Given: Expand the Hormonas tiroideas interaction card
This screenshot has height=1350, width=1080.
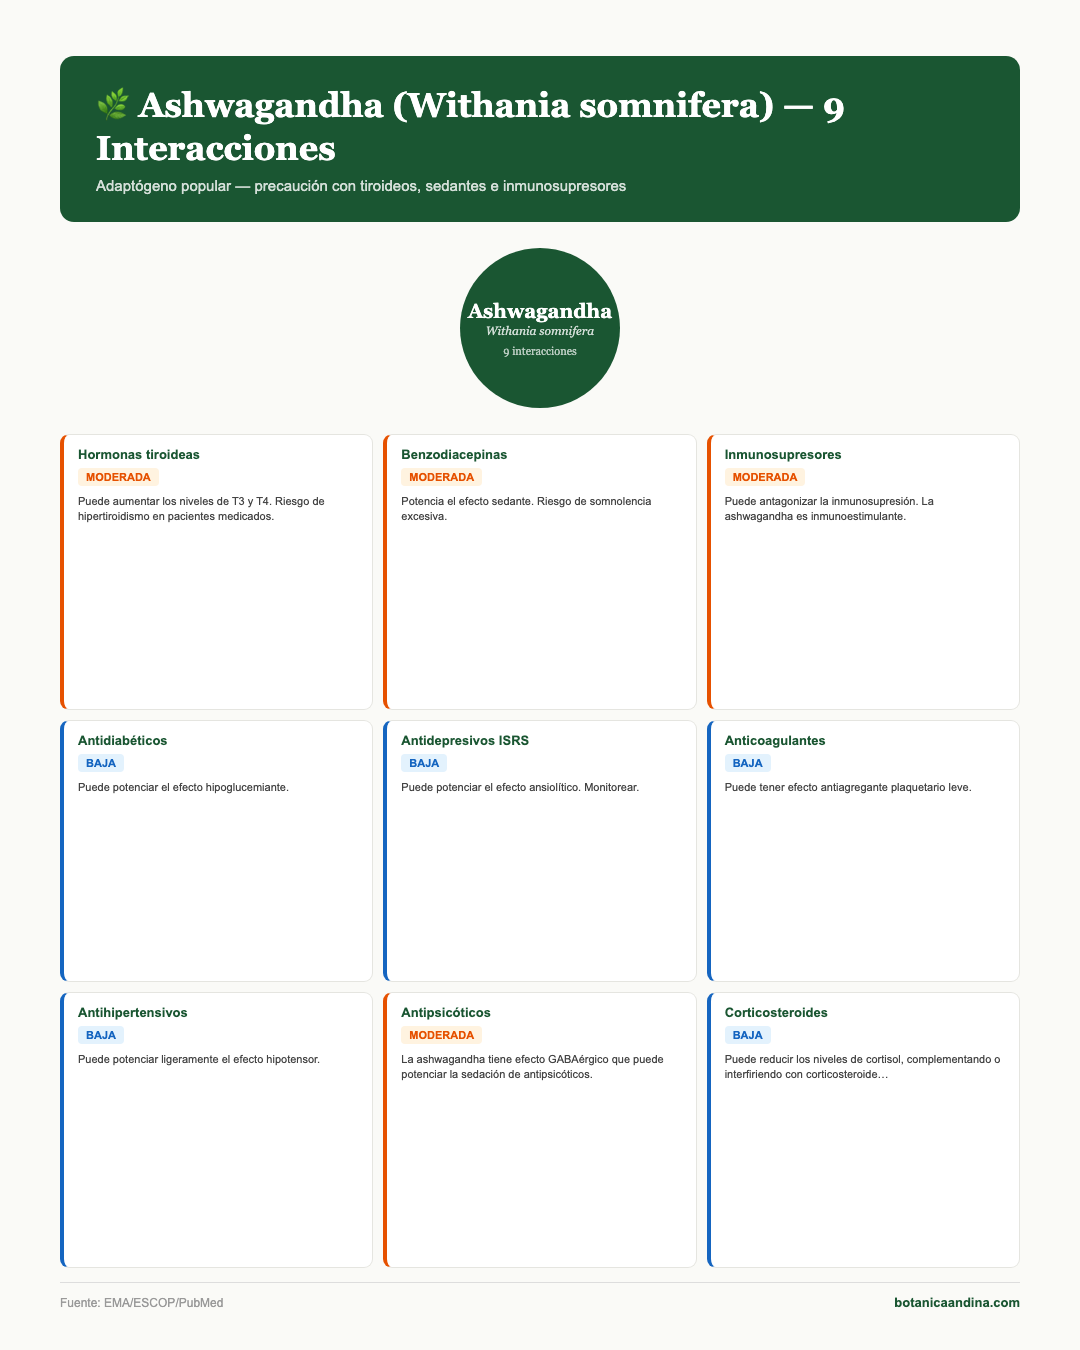Looking at the screenshot, I should tap(216, 568).
